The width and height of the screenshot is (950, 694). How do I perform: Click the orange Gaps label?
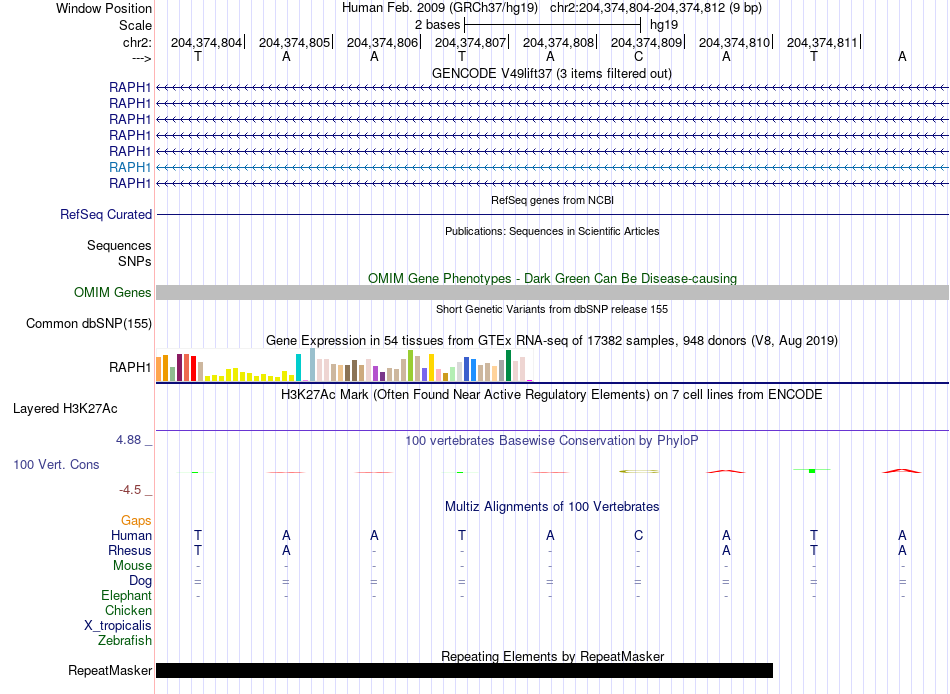click(x=136, y=521)
